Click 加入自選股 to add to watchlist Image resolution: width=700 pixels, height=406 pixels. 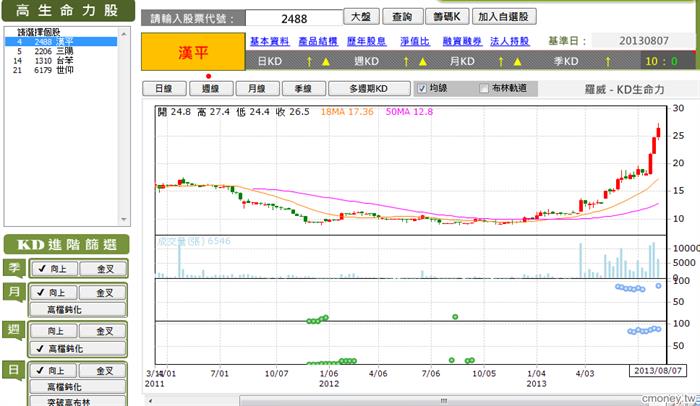(504, 17)
